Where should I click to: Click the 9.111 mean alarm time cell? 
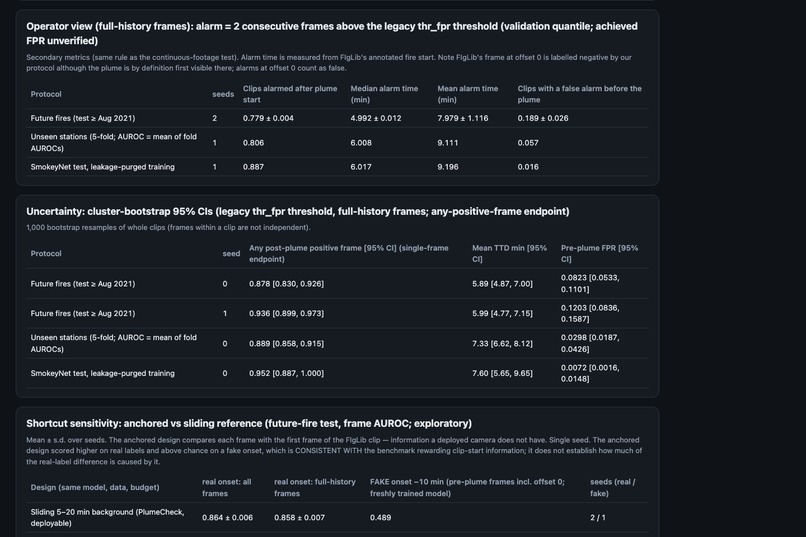click(448, 143)
